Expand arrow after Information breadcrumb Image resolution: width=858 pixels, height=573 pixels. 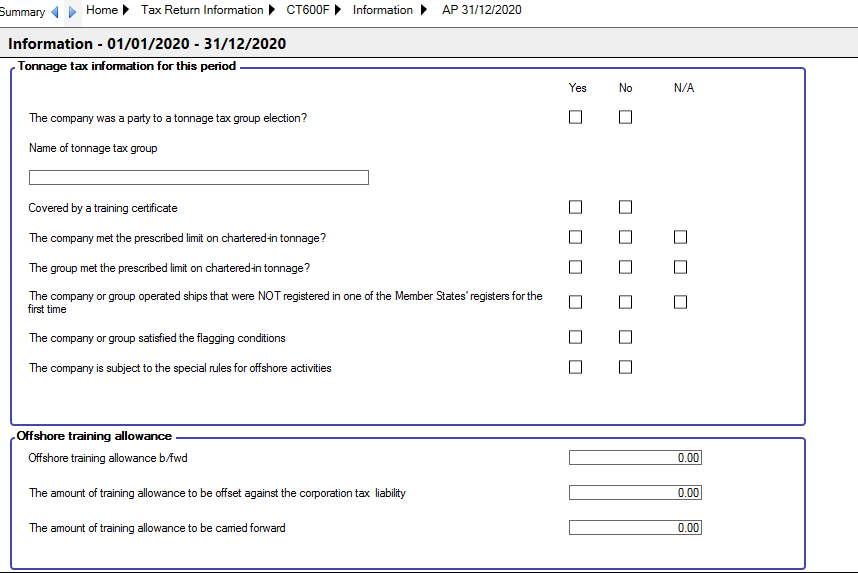(x=424, y=10)
